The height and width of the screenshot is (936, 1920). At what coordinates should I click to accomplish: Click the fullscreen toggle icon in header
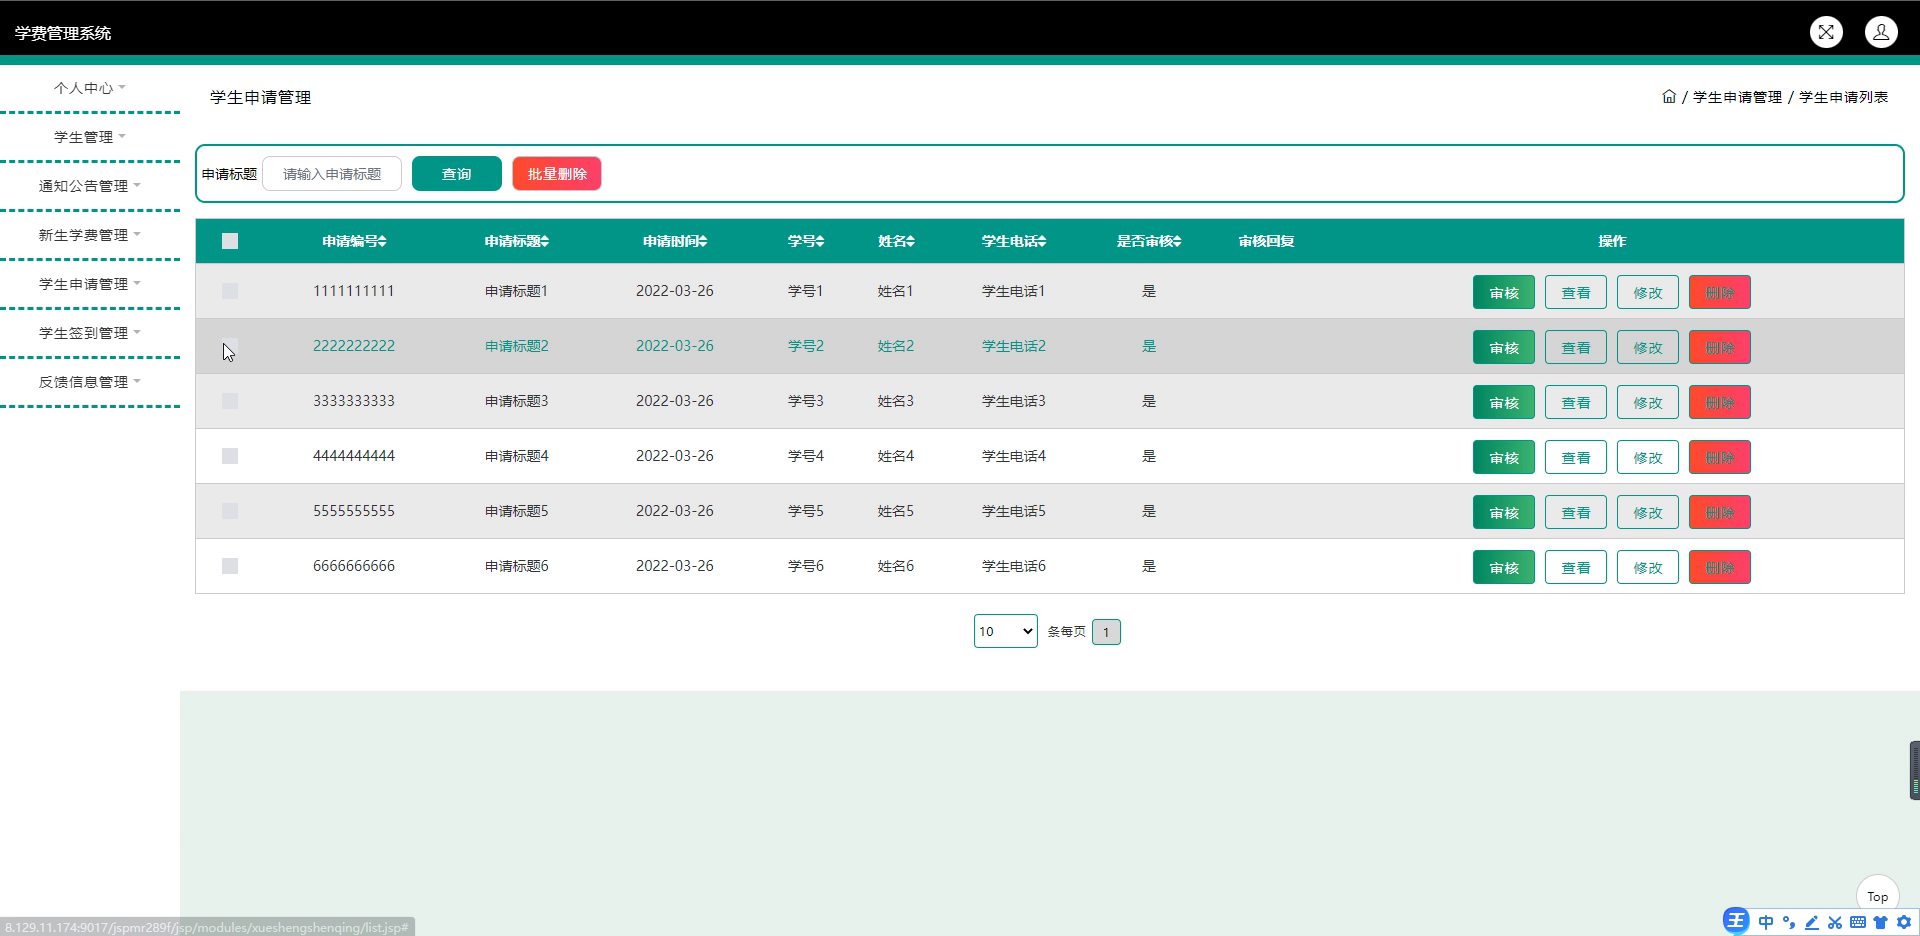point(1826,32)
